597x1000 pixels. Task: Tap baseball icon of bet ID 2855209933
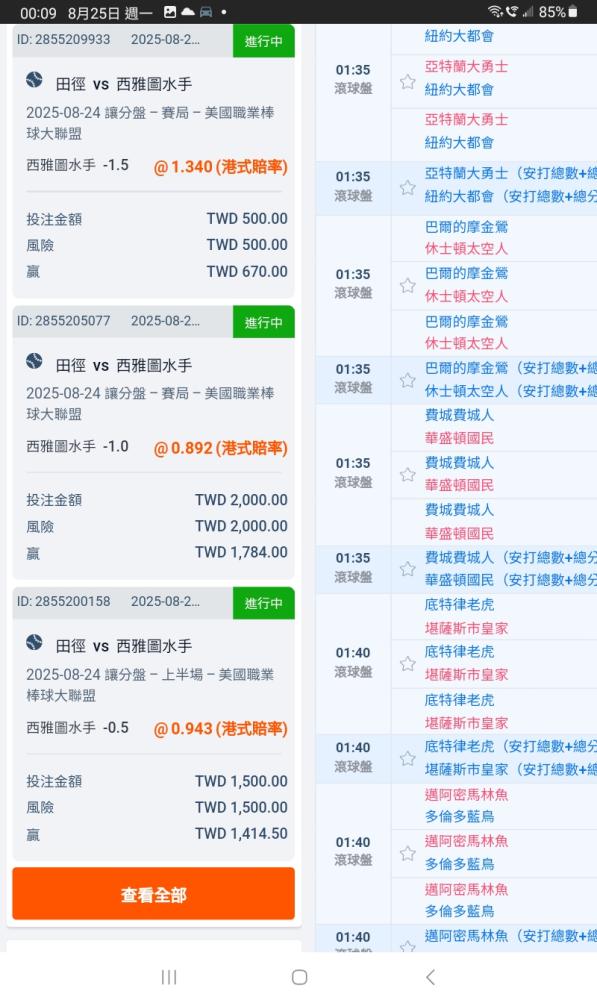(x=34, y=80)
